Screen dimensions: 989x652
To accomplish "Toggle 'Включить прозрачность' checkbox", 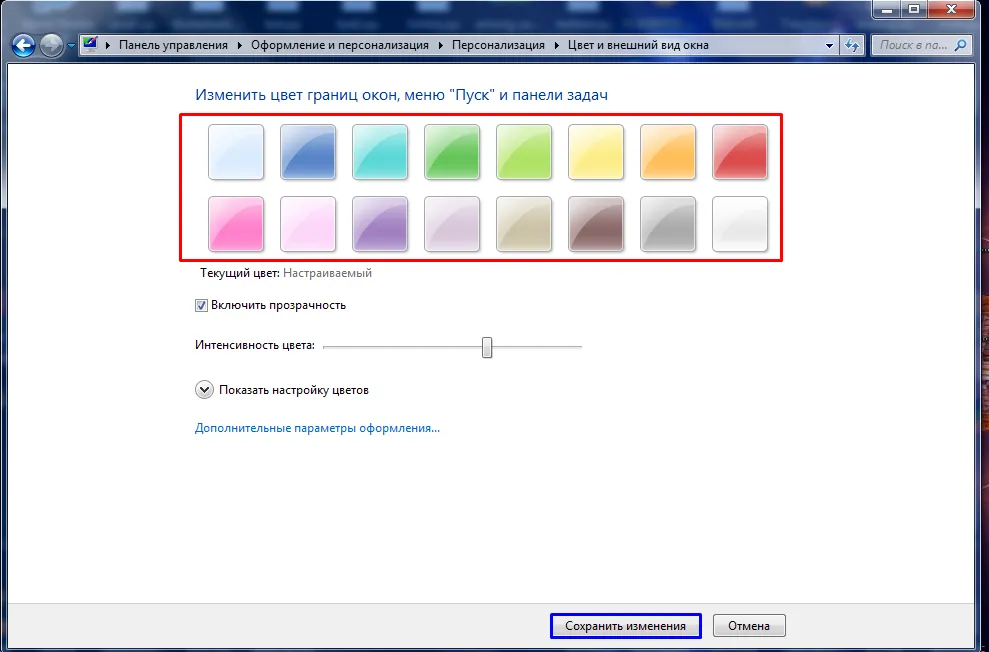I will click(201, 305).
